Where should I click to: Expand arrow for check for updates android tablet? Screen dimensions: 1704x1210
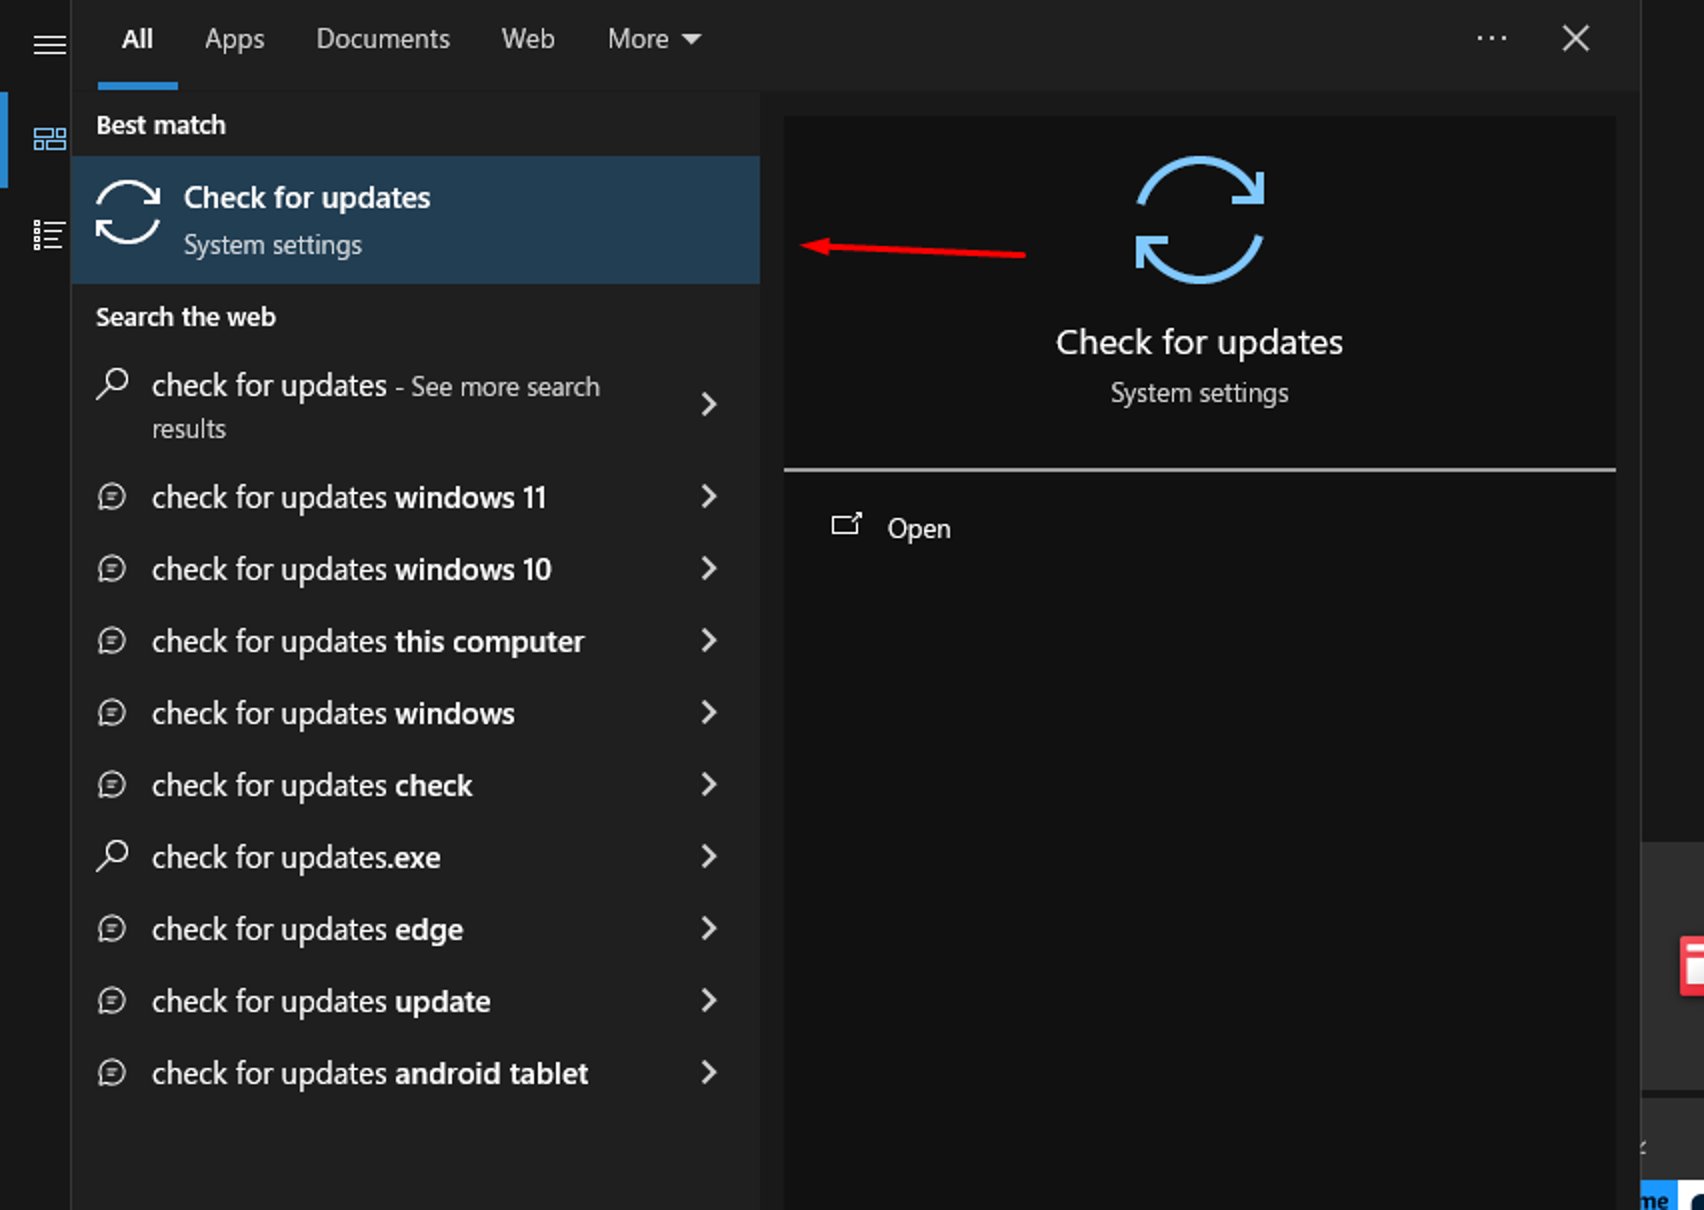(x=708, y=1073)
